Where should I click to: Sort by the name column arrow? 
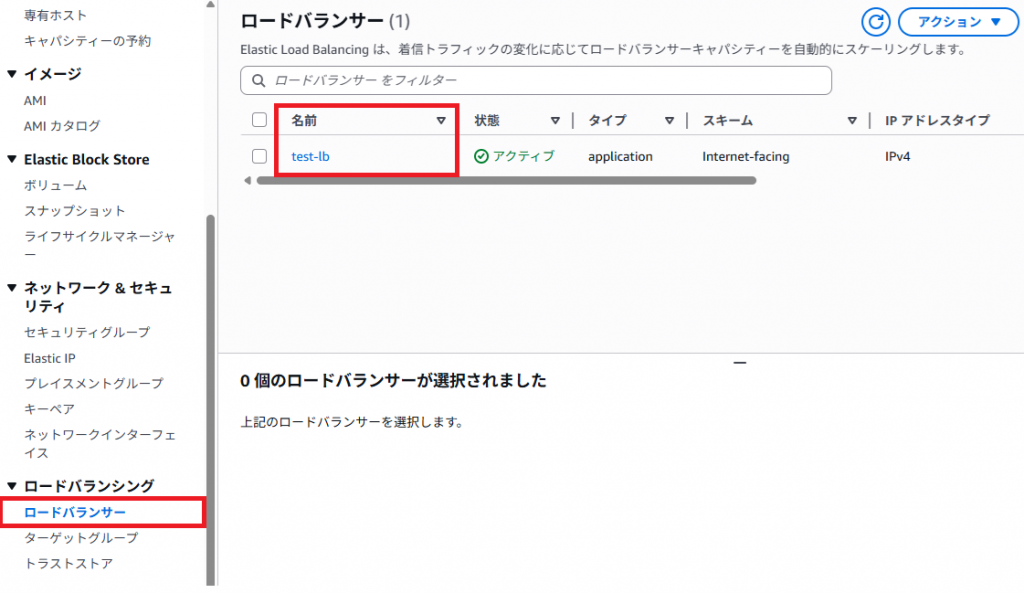coord(441,121)
